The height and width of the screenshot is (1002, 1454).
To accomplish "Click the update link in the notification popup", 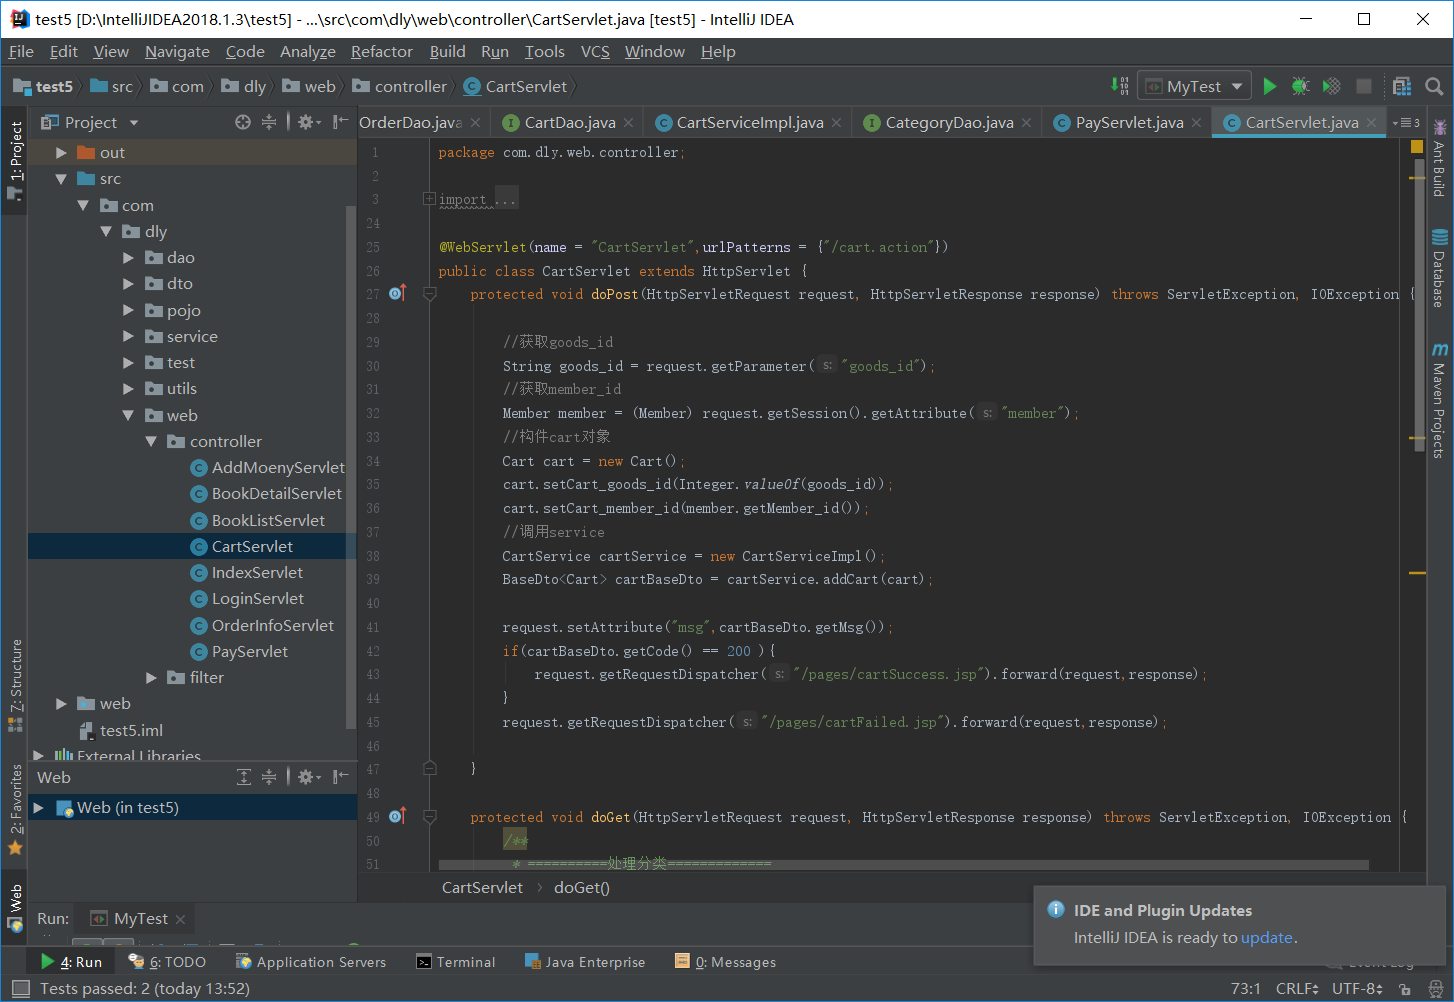I will coord(1267,938).
